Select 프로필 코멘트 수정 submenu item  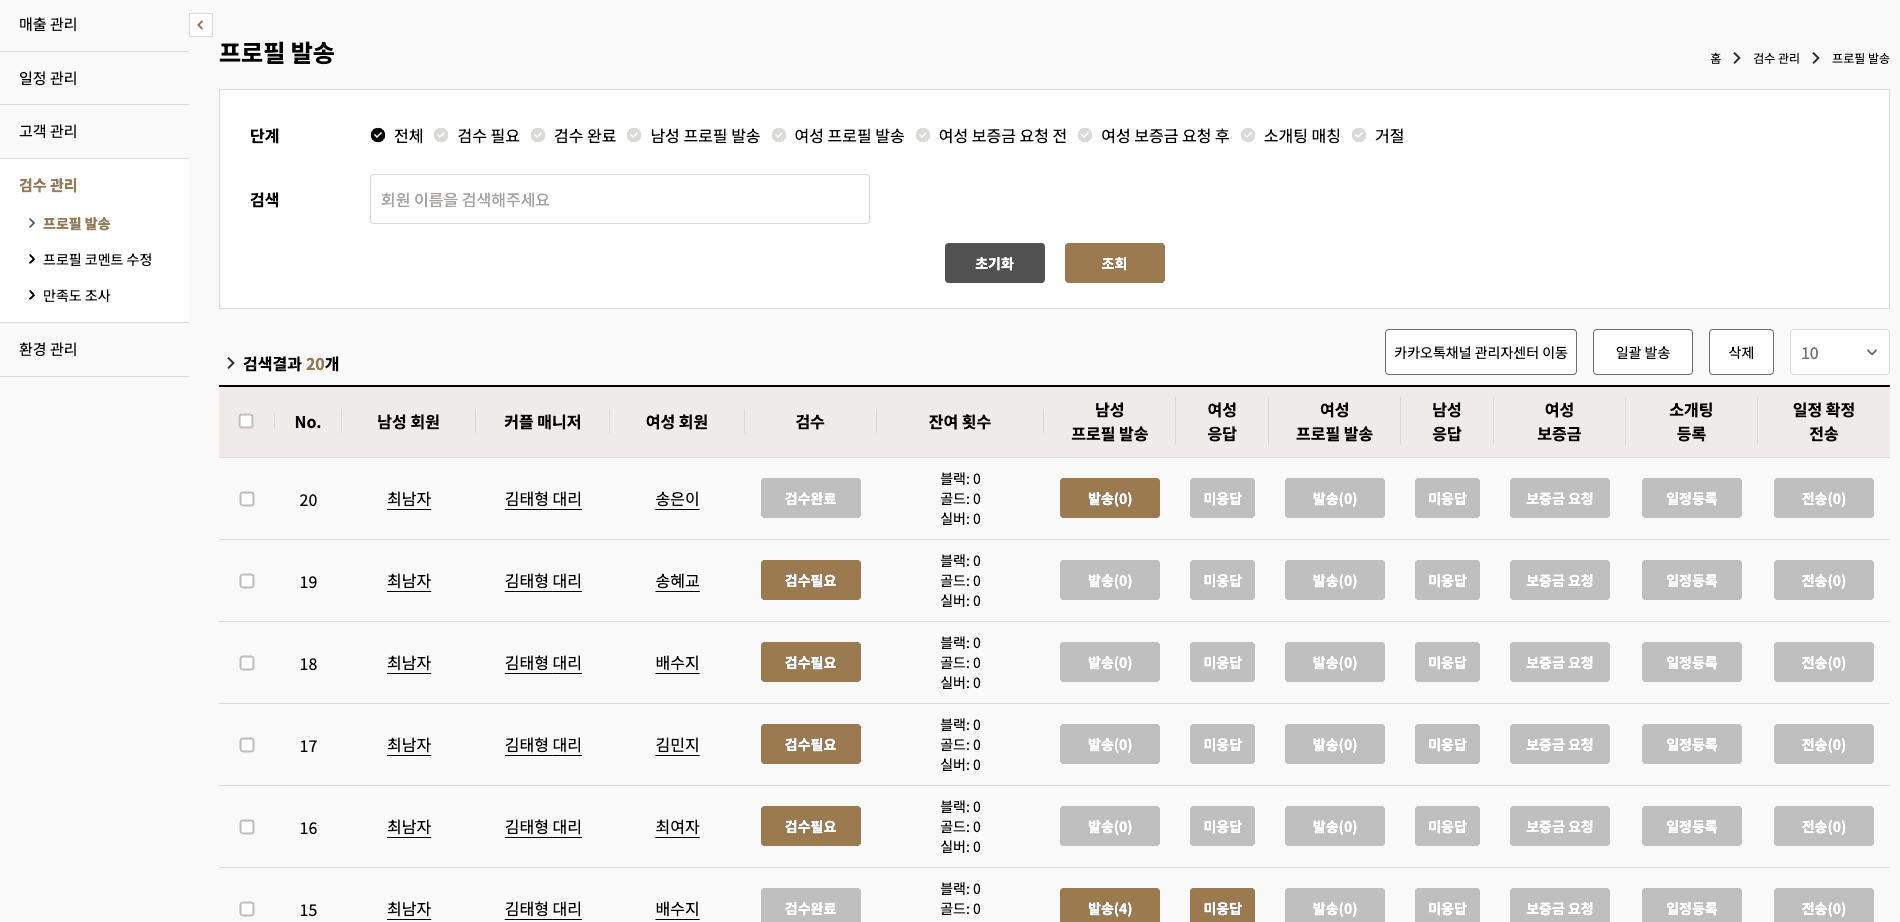(97, 259)
